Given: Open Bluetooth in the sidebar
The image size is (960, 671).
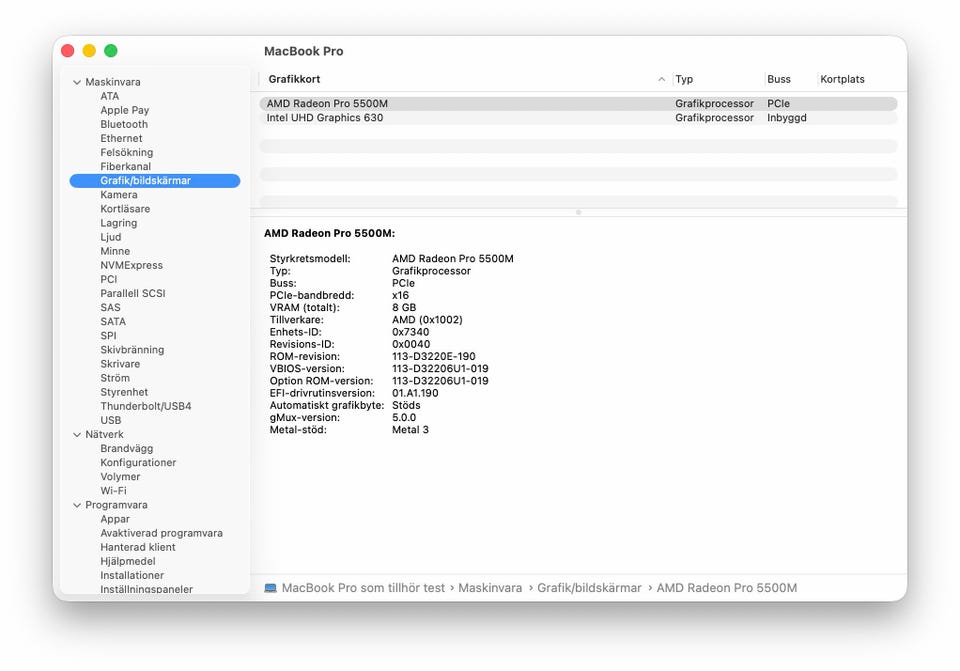Looking at the screenshot, I should pos(124,125).
